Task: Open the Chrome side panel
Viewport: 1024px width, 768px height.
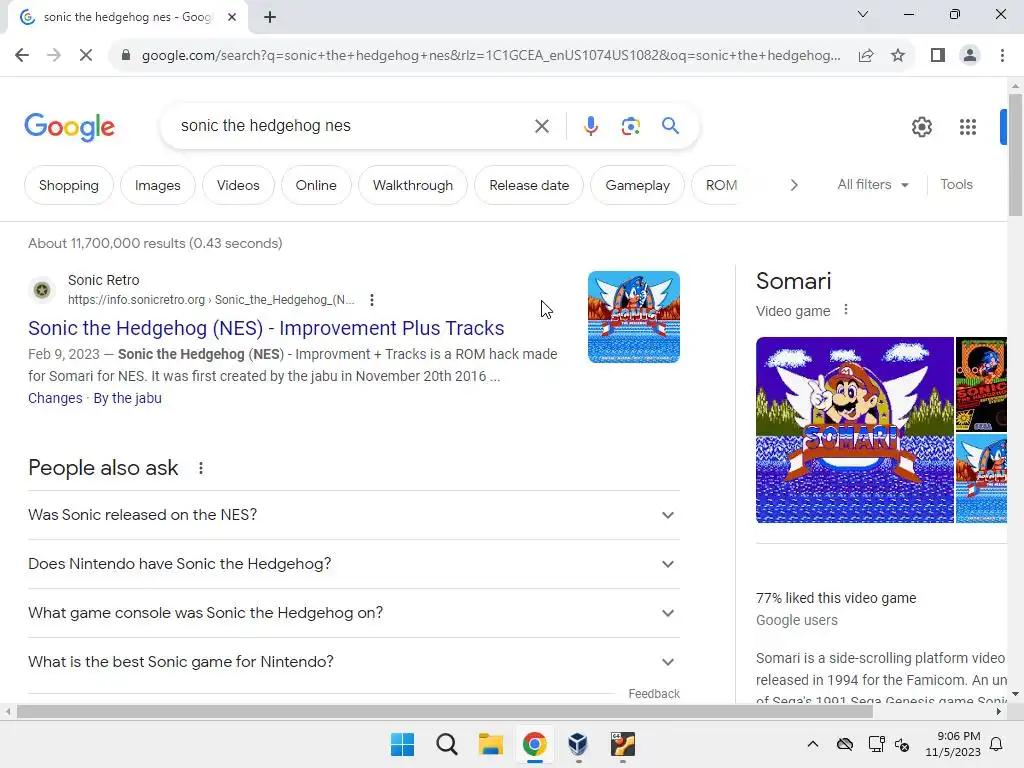Action: (x=938, y=56)
